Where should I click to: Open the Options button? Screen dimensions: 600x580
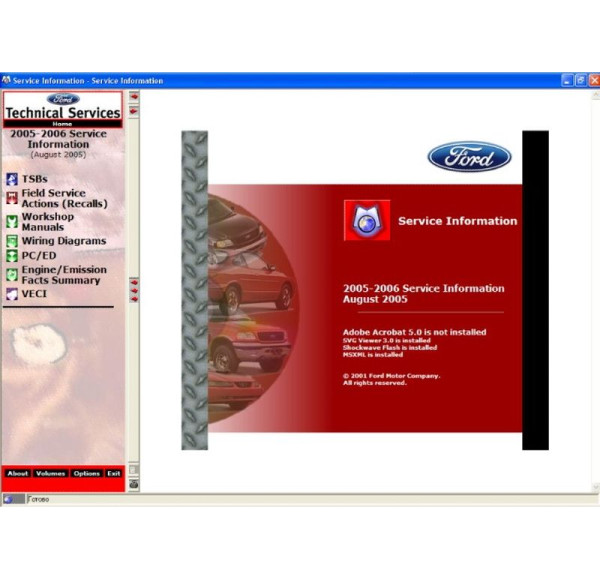[x=86, y=473]
